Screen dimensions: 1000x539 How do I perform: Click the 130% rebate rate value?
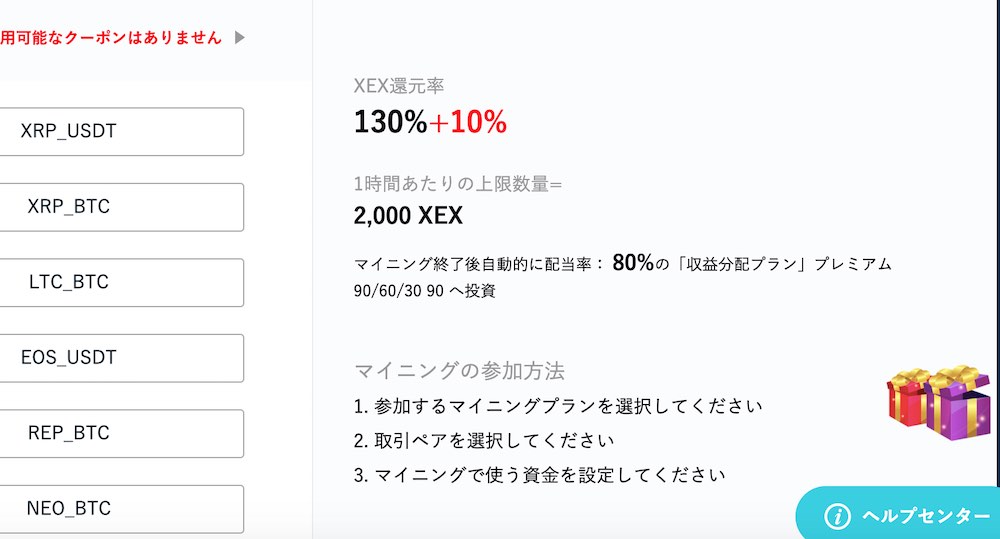pyautogui.click(x=390, y=121)
